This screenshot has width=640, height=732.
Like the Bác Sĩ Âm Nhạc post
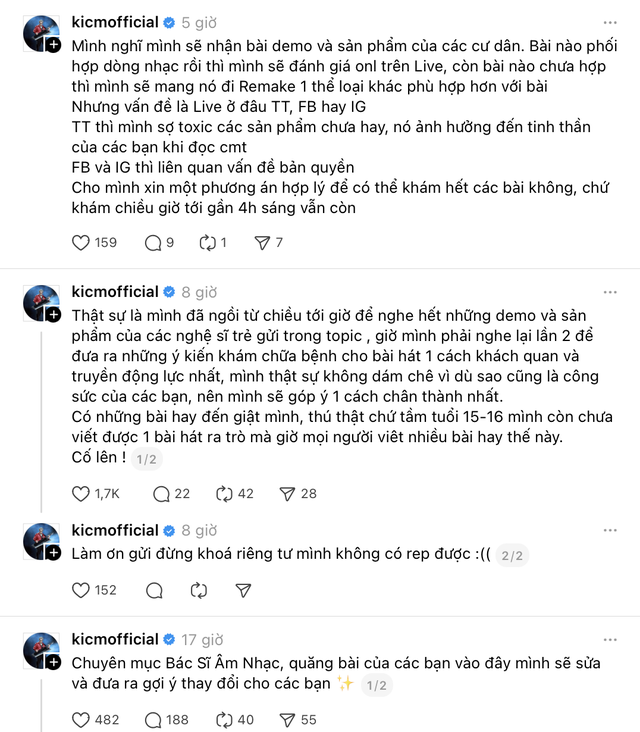click(83, 719)
